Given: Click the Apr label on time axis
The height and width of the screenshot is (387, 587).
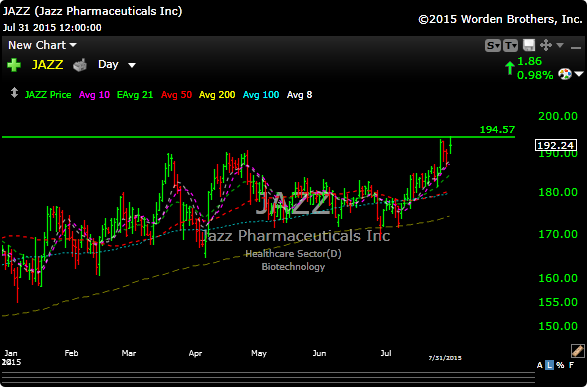Looking at the screenshot, I should click(x=195, y=353).
